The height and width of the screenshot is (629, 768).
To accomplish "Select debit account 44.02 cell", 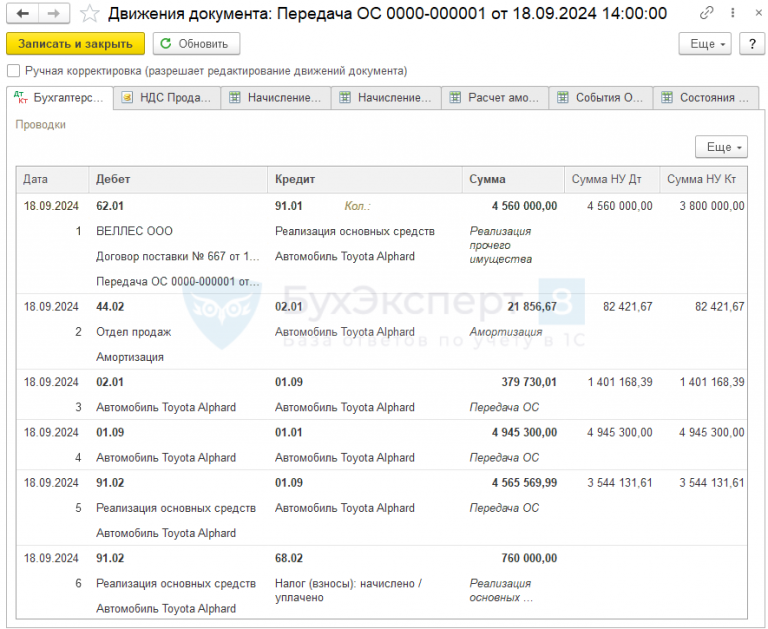I will (x=110, y=307).
